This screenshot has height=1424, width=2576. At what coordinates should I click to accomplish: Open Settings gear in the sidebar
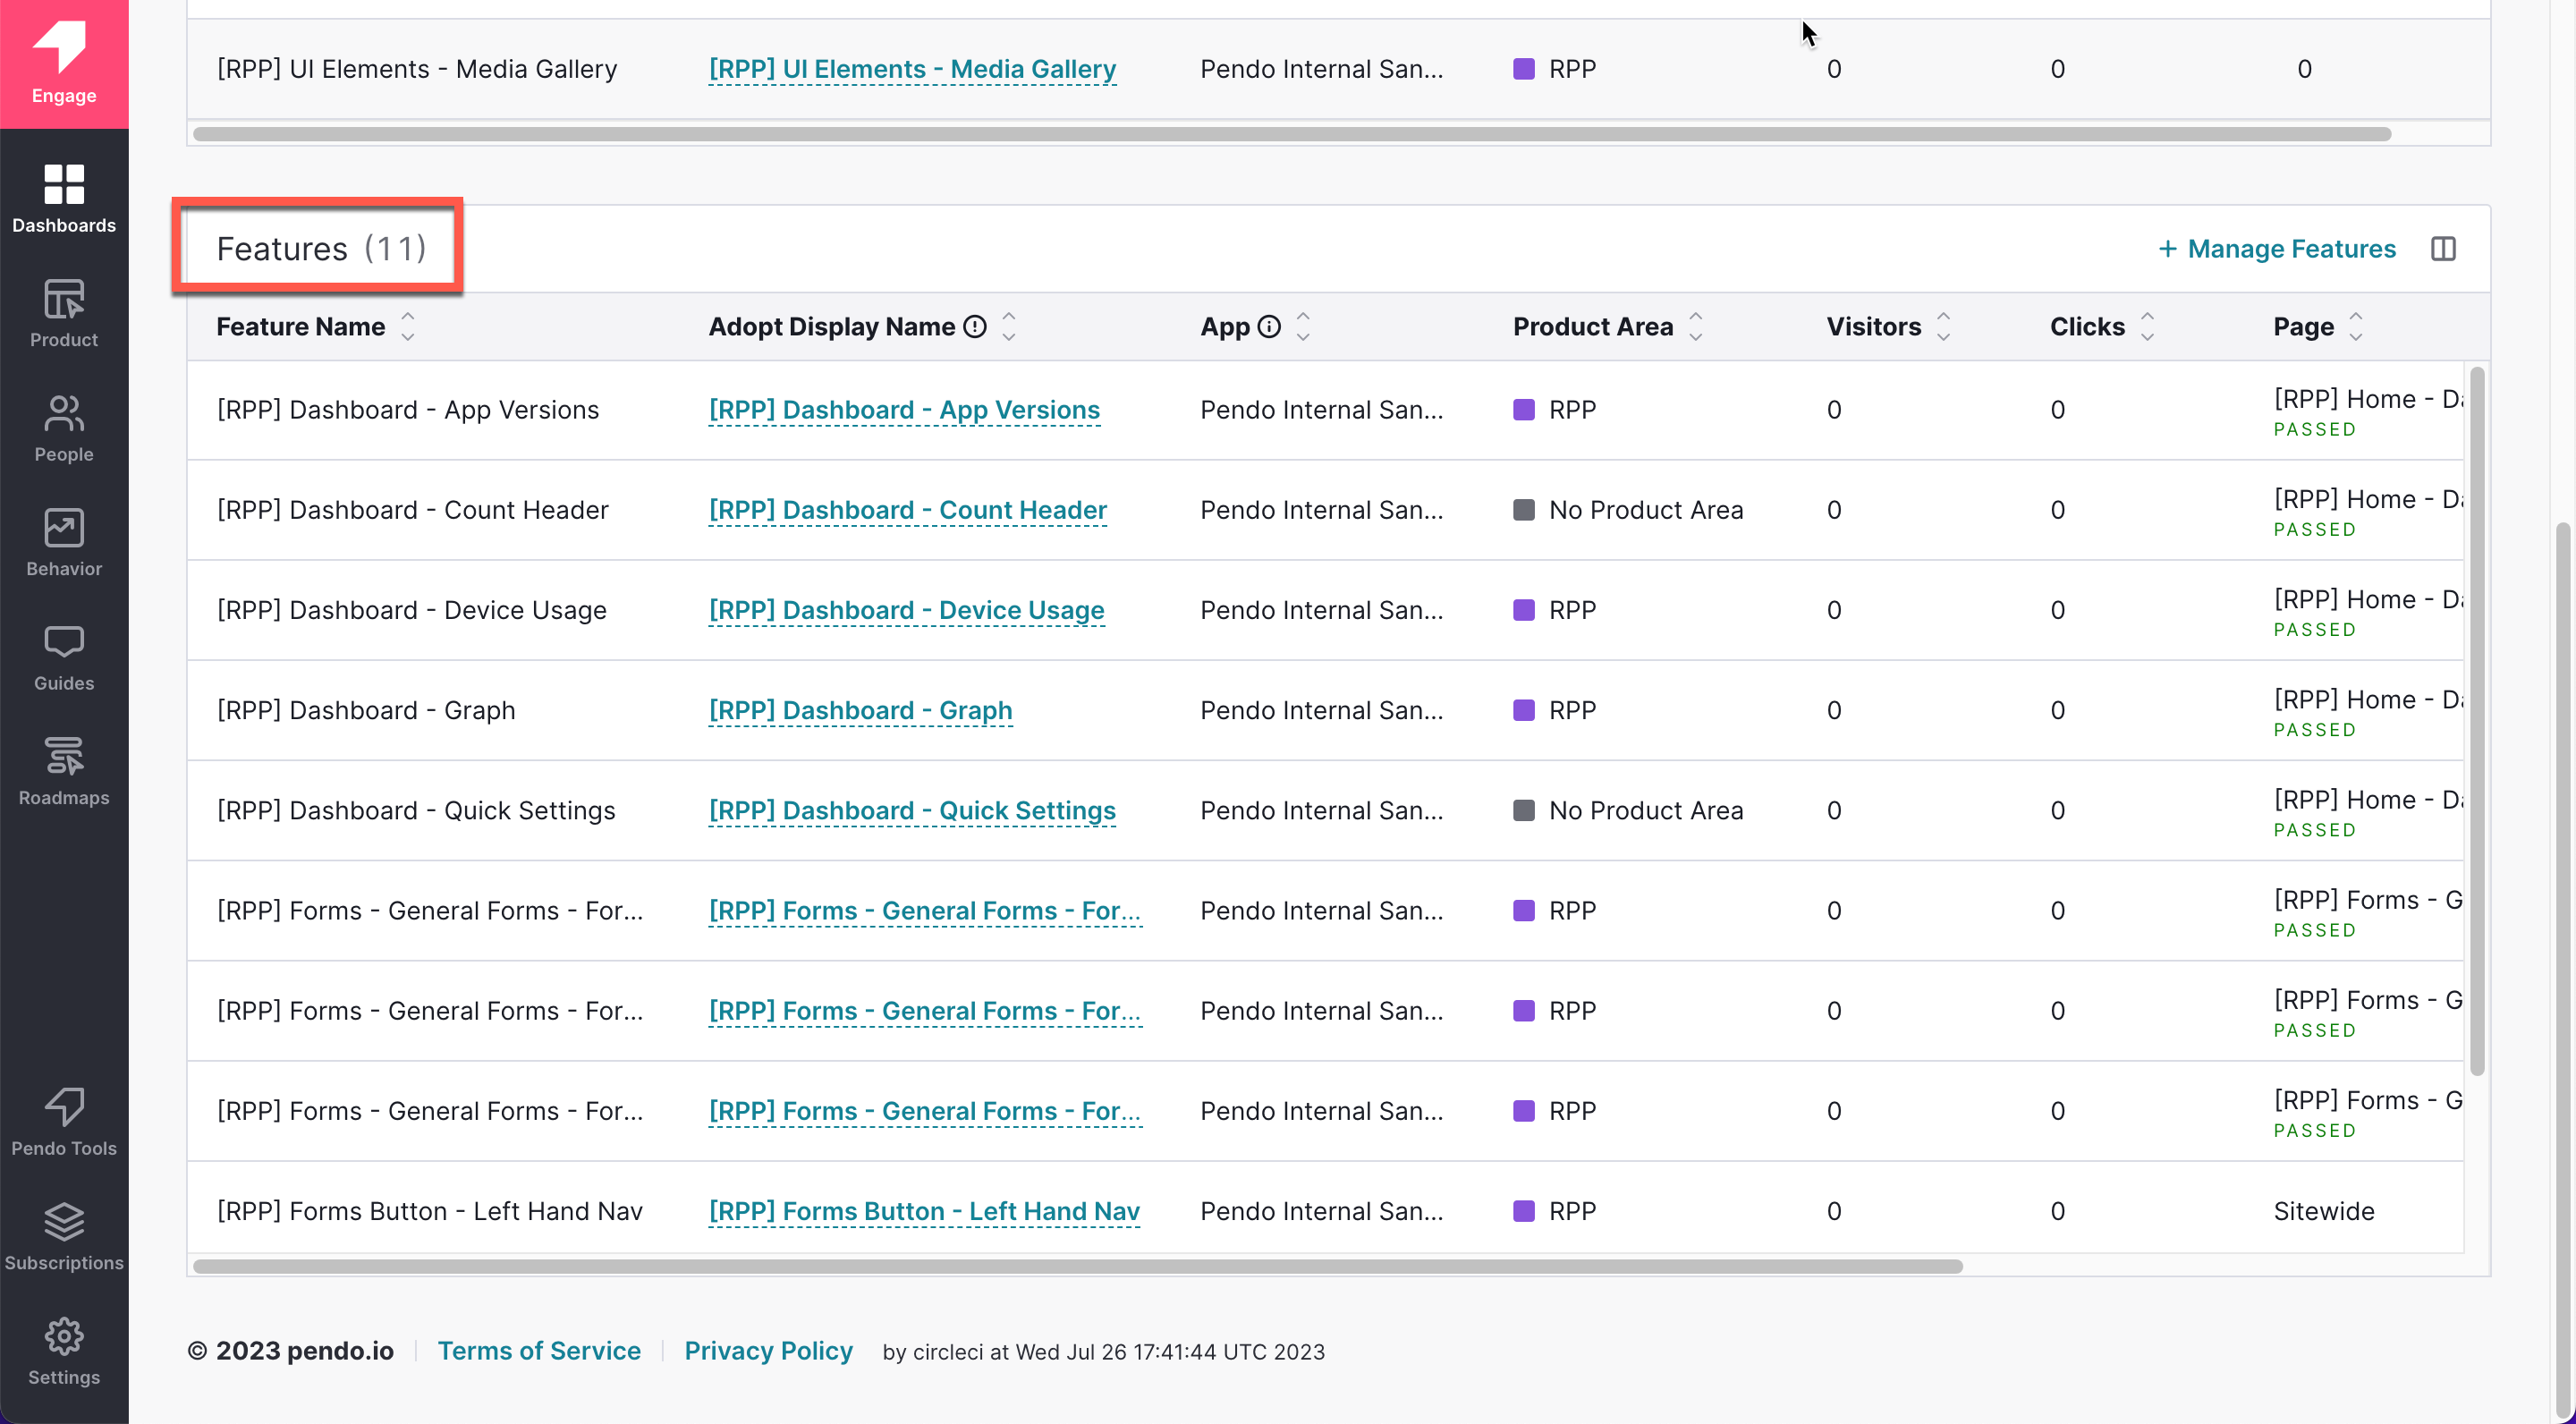(64, 1351)
